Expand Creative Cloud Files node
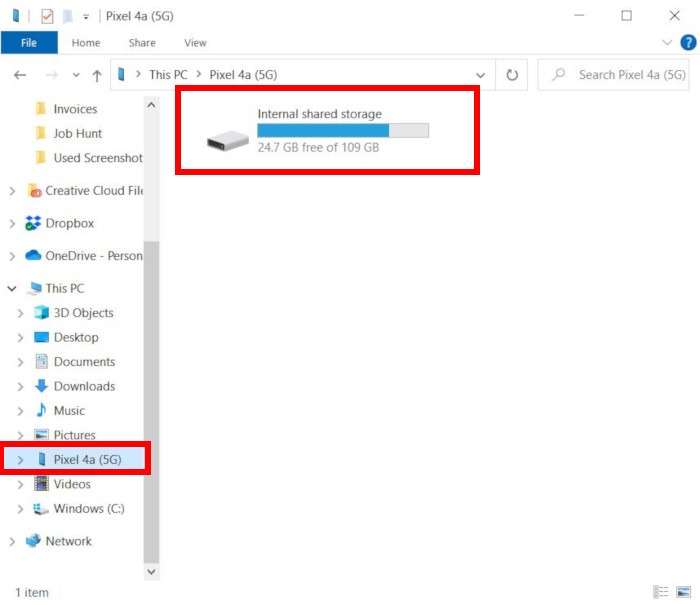 pyautogui.click(x=12, y=191)
